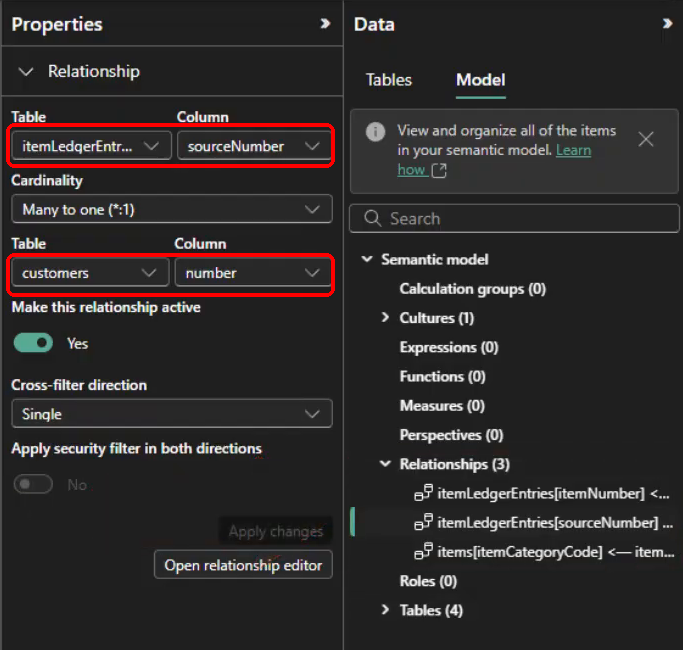The image size is (683, 650).
Task: Open the Cardinality Many to one dropdown
Action: pos(172,209)
